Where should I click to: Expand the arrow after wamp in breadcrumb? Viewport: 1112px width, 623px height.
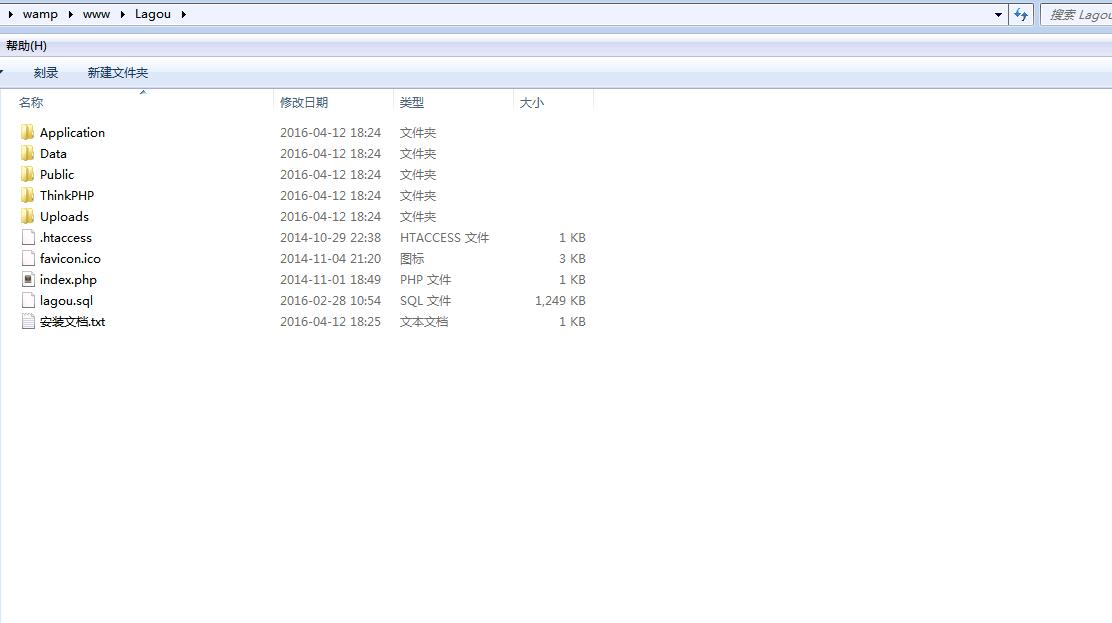(x=71, y=14)
